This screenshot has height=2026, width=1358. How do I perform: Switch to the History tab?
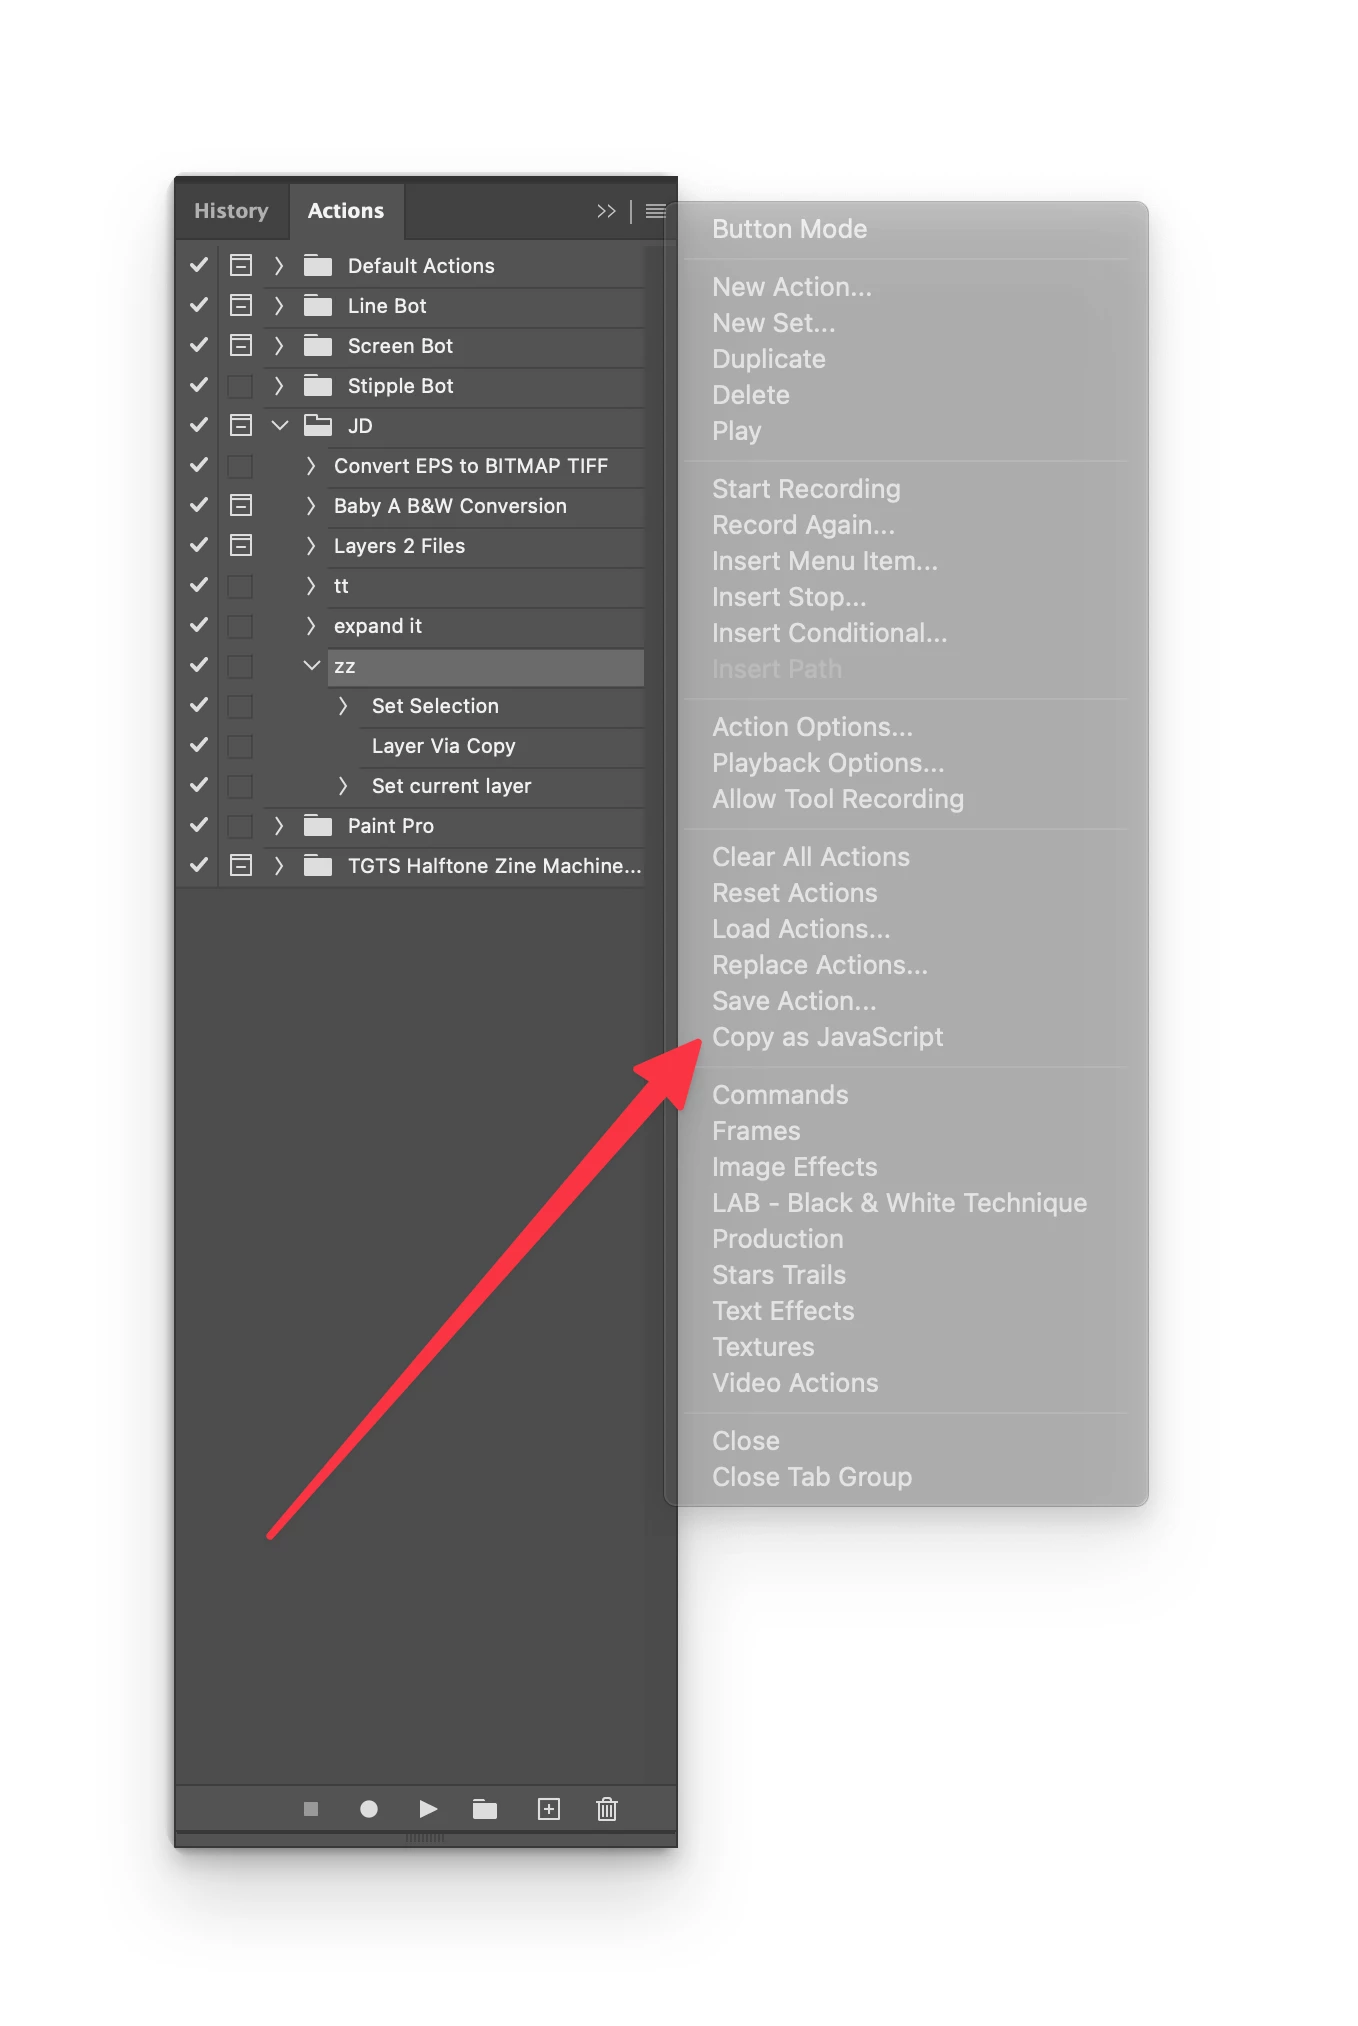coord(232,211)
